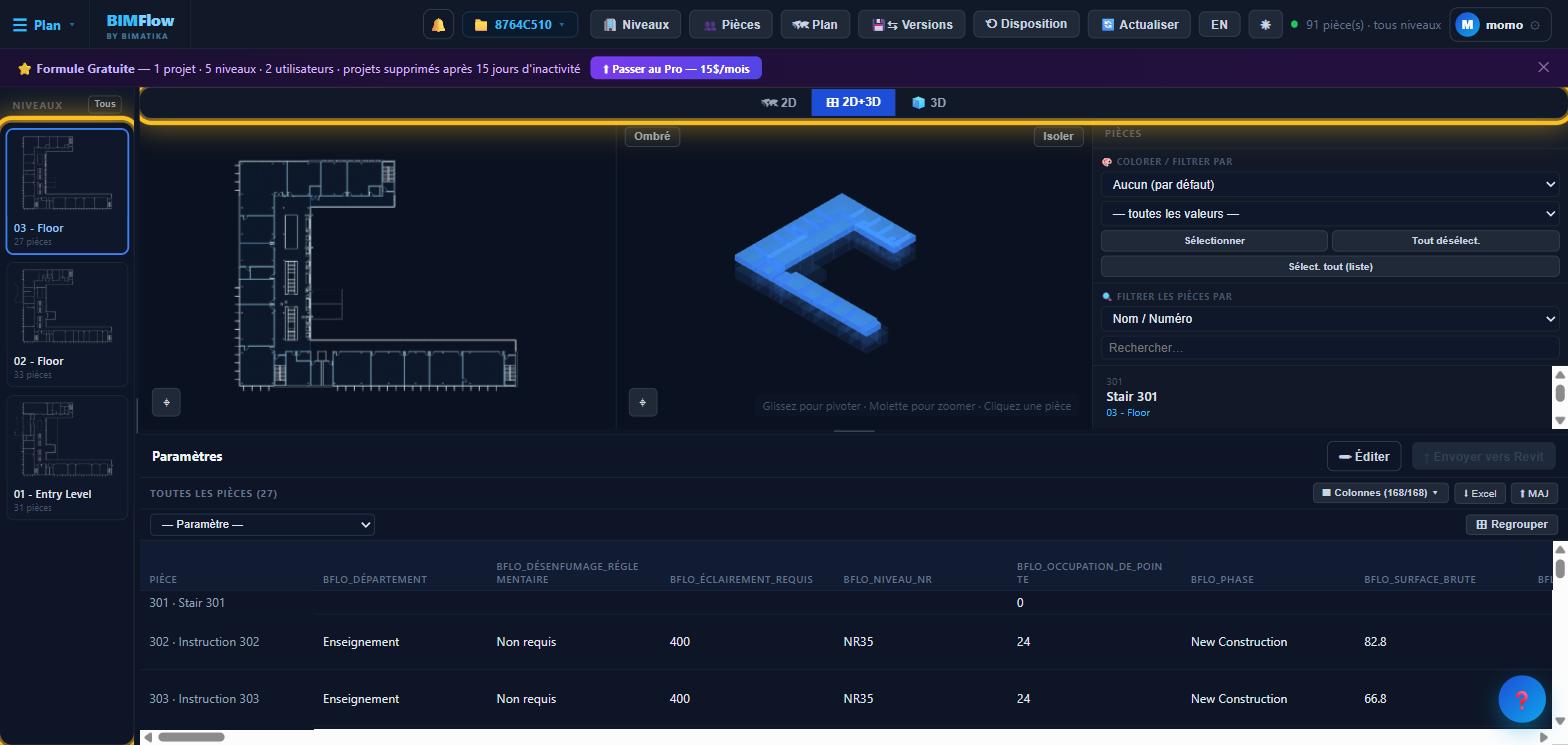The width and height of the screenshot is (1568, 745).
Task: Switch interface language to EN
Action: tap(1219, 24)
